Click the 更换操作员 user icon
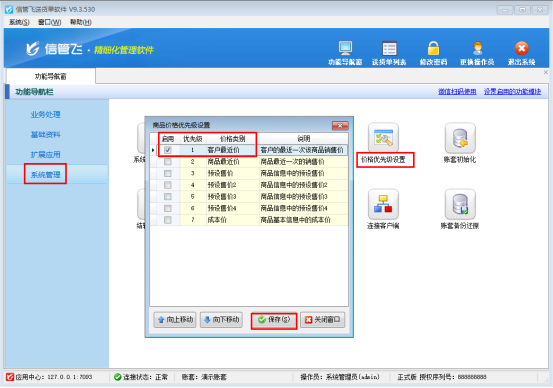The width and height of the screenshot is (553, 388). coord(477,48)
